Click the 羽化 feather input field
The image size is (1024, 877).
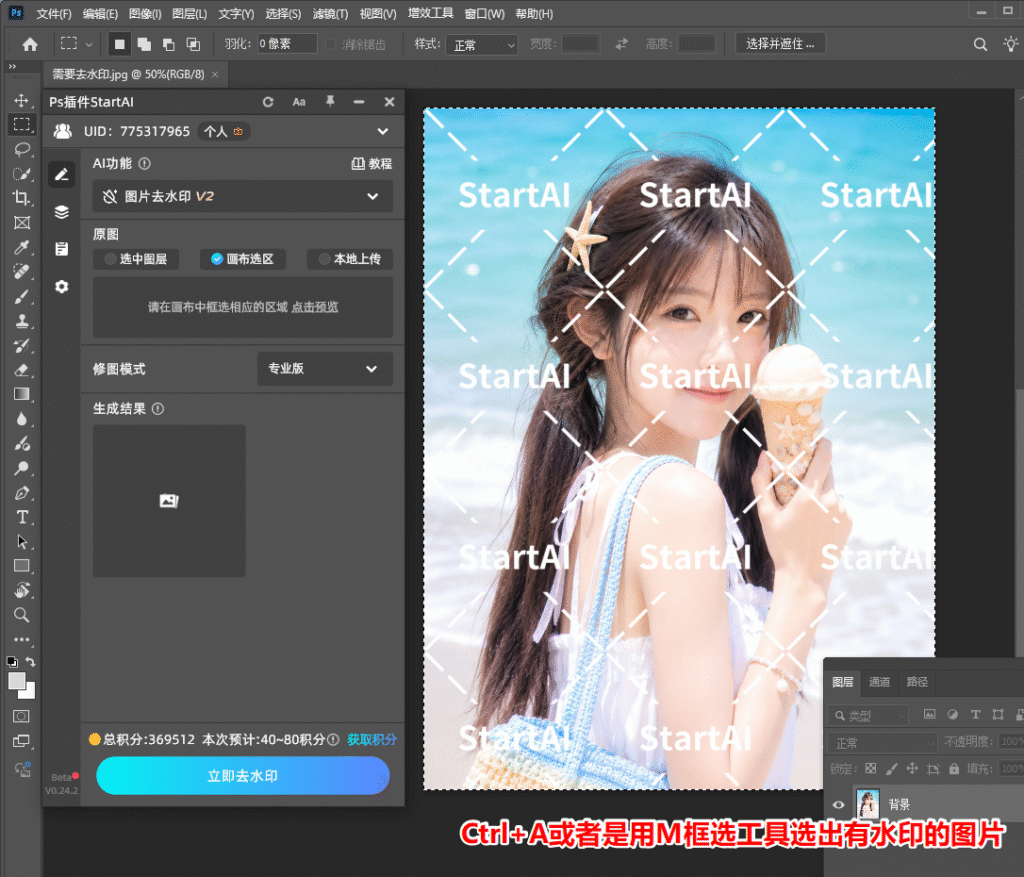287,44
